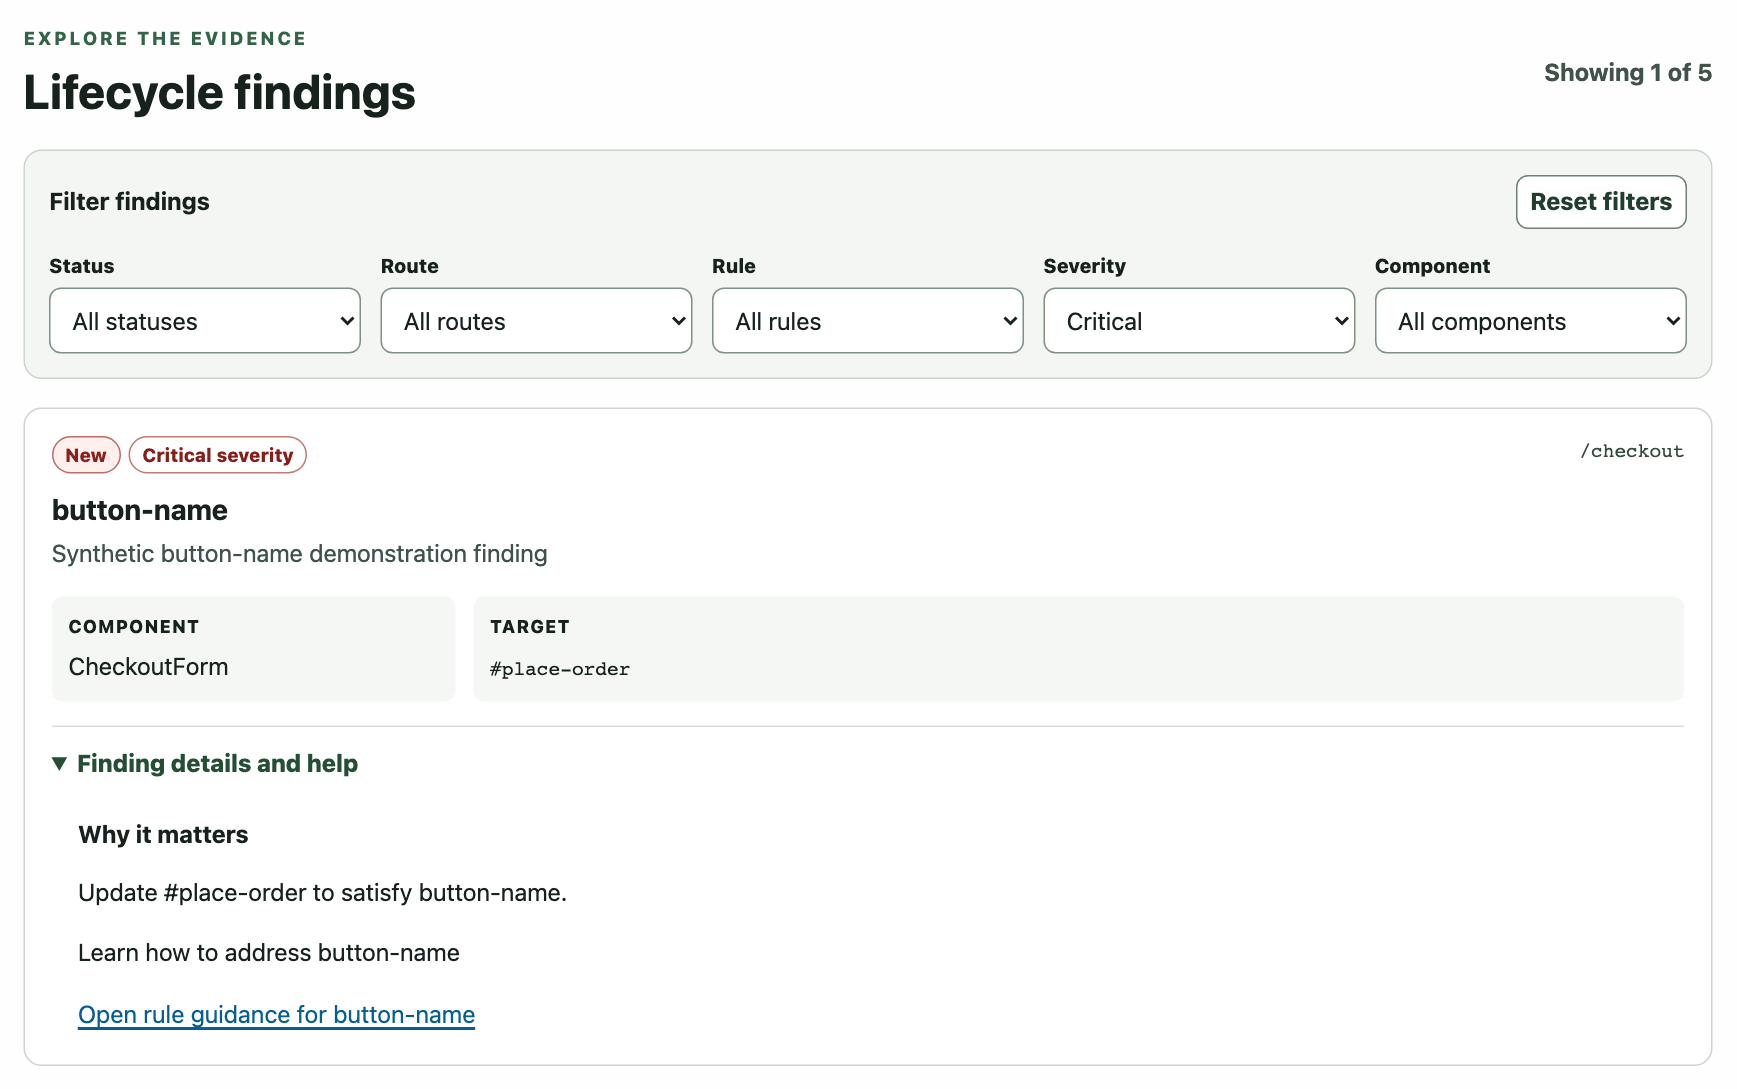This screenshot has height=1089, width=1737.
Task: Collapse the Finding details and help section
Action: [205, 764]
